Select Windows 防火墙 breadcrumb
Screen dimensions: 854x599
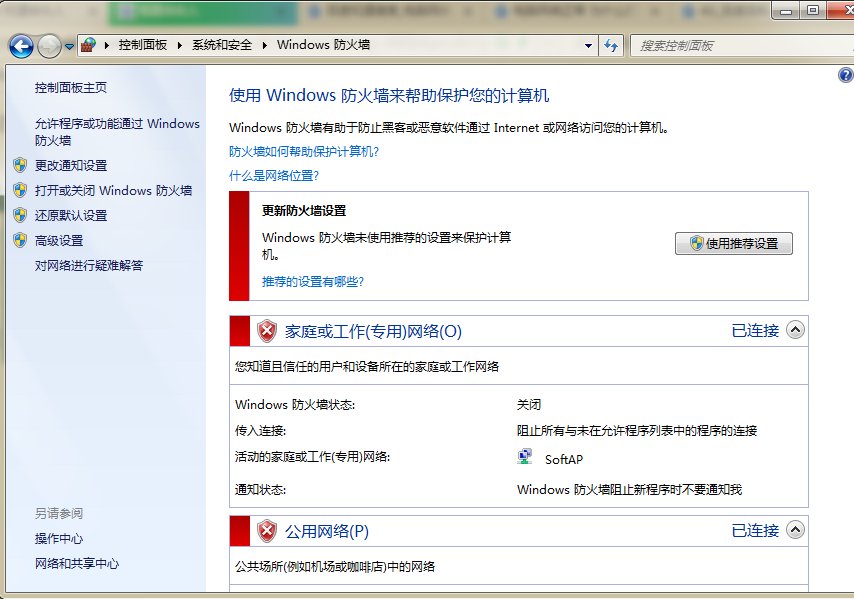pyautogui.click(x=324, y=45)
